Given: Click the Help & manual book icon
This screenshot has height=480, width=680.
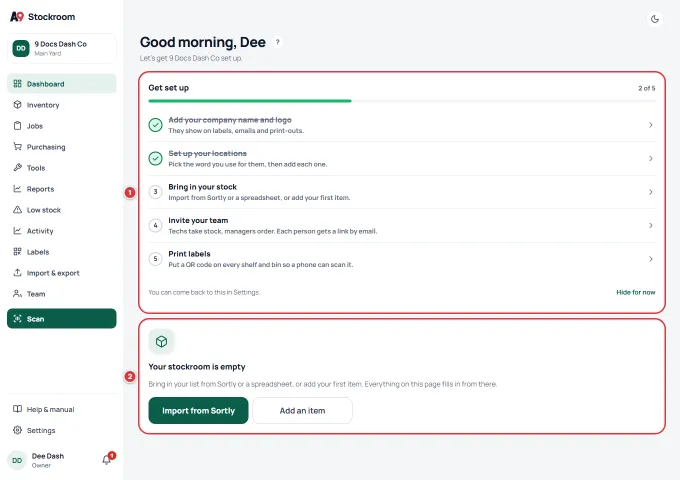Looking at the screenshot, I should point(17,409).
